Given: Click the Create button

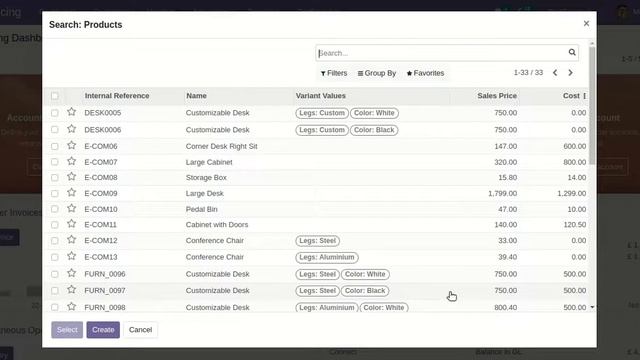Looking at the screenshot, I should [x=103, y=330].
